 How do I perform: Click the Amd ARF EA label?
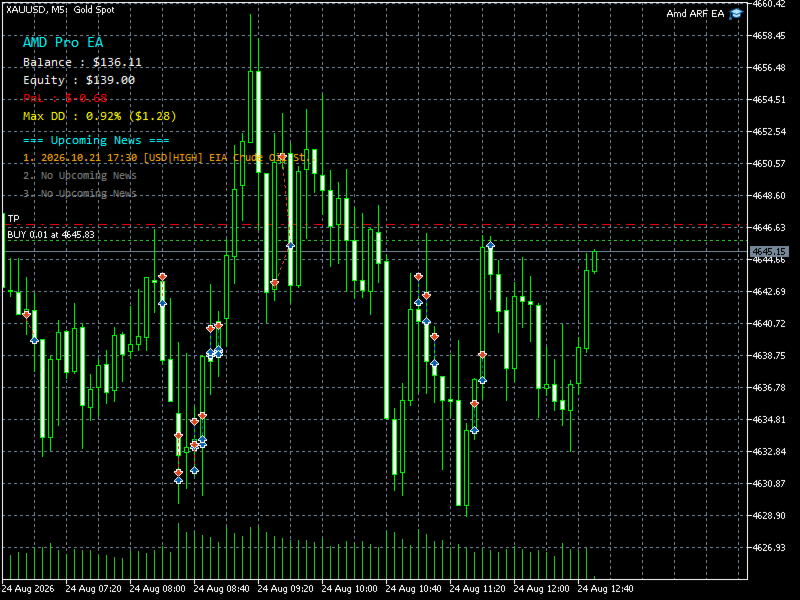tap(695, 14)
